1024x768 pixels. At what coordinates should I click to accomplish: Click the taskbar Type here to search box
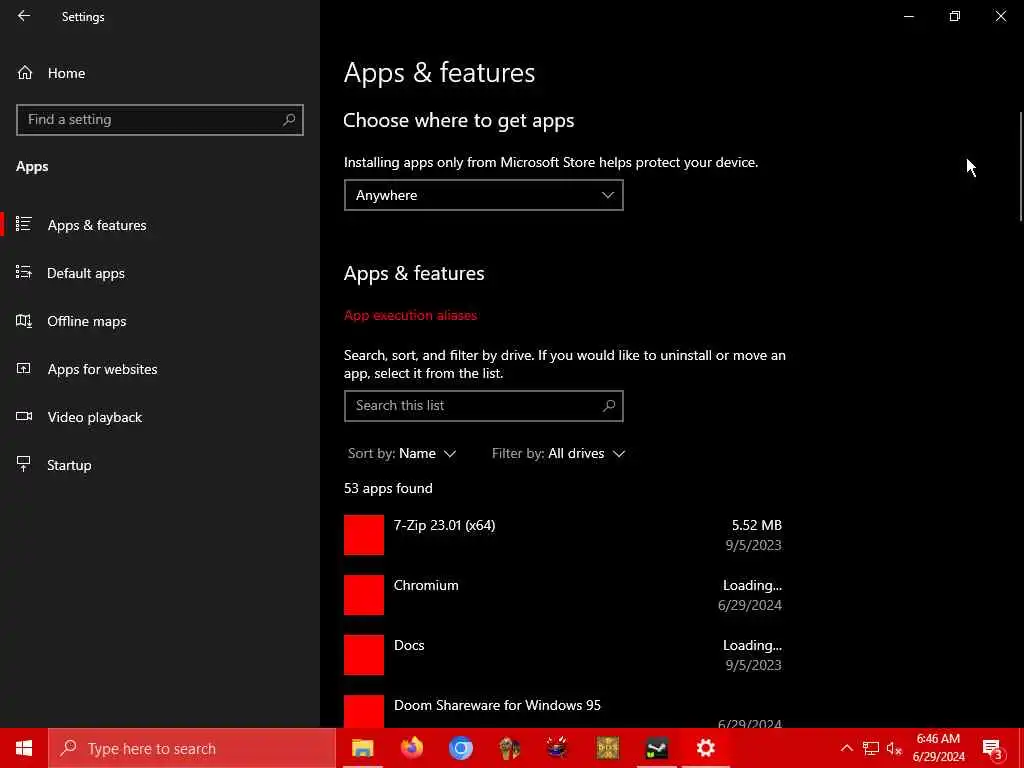click(x=192, y=748)
